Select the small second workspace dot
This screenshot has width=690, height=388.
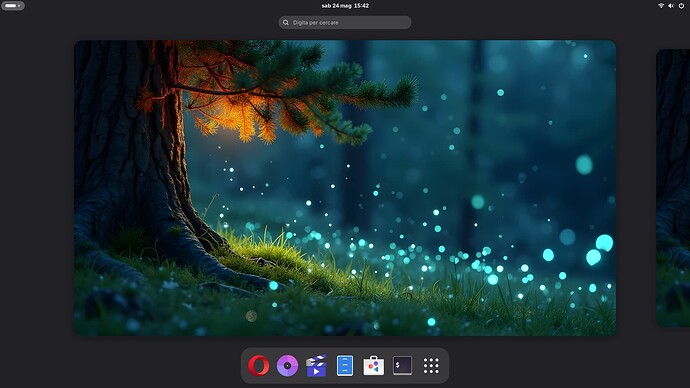(x=19, y=6)
